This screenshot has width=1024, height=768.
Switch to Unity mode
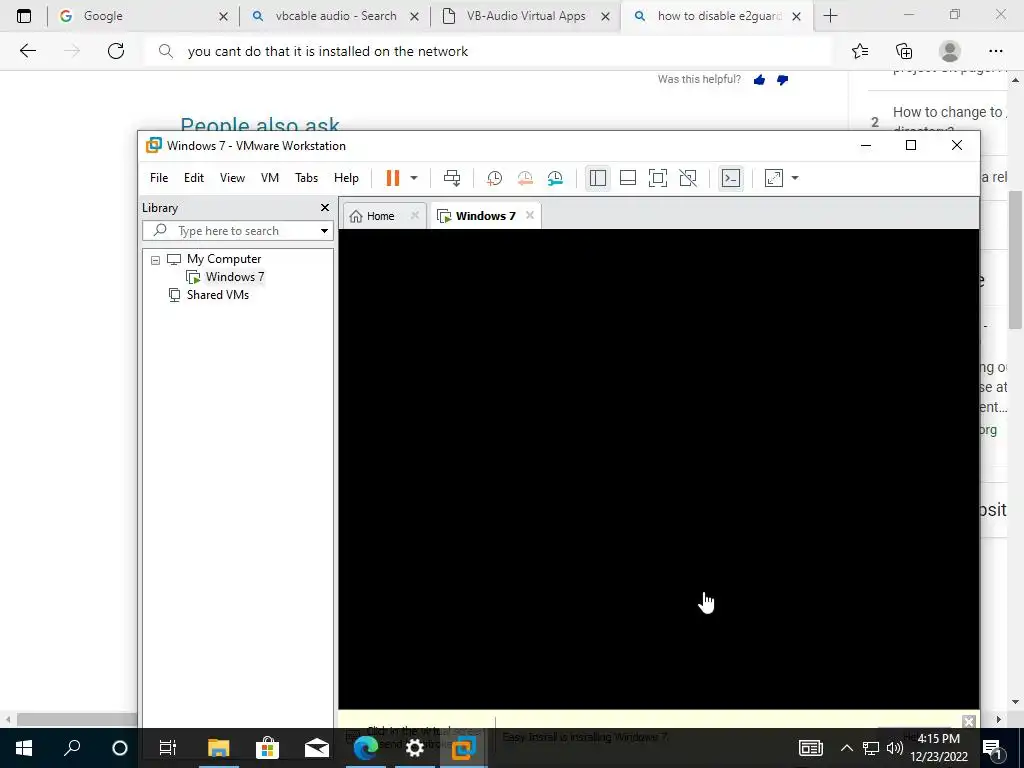[688, 178]
